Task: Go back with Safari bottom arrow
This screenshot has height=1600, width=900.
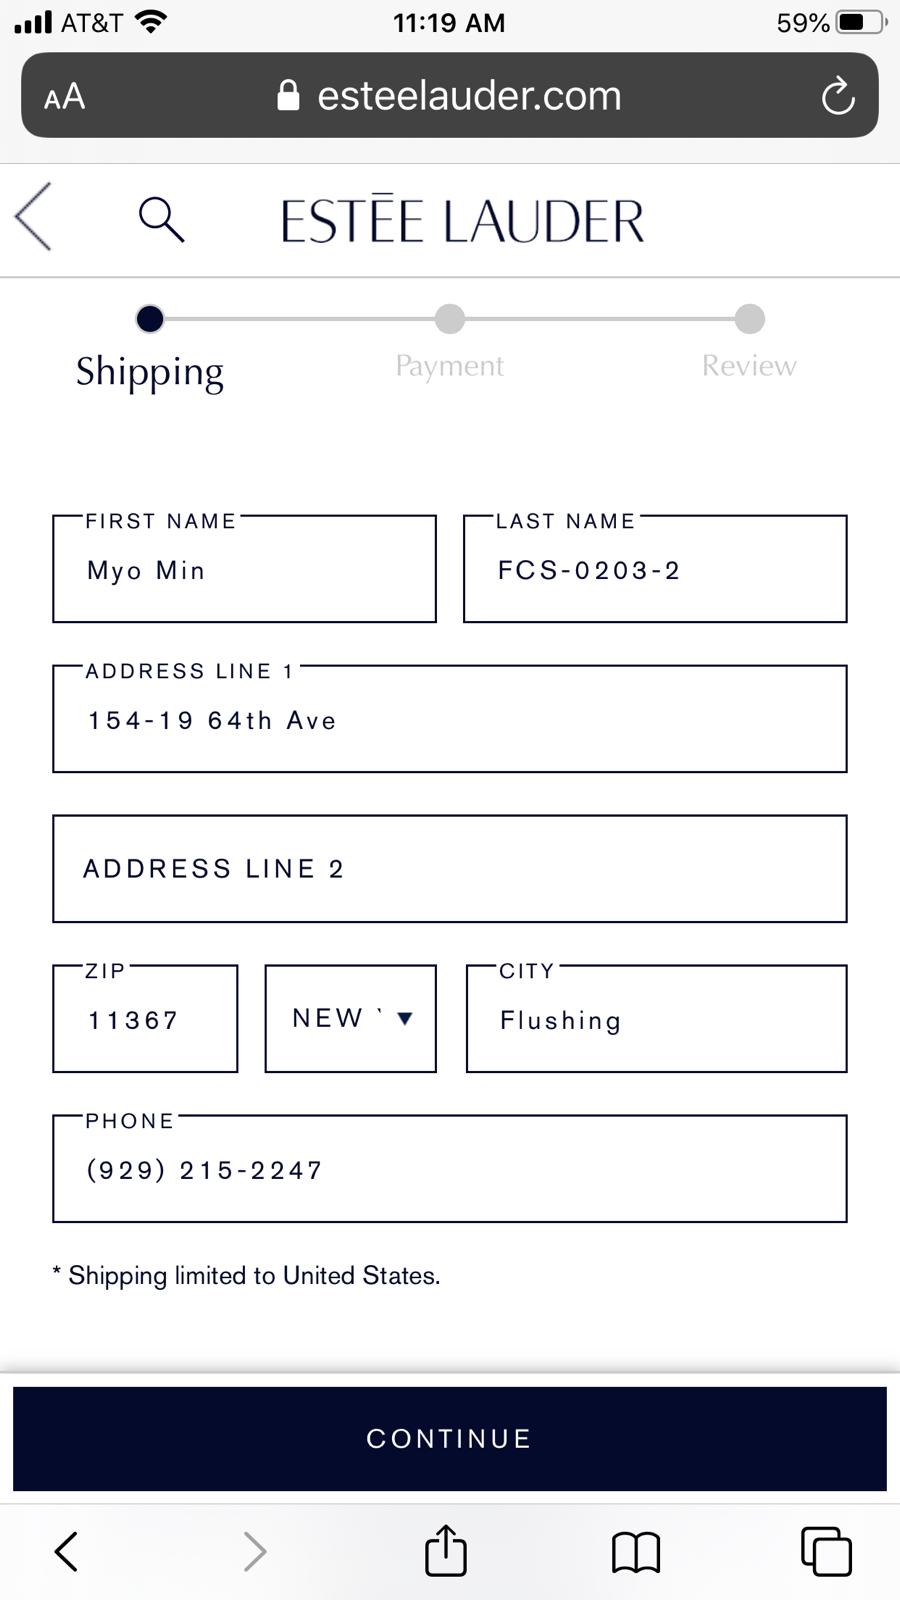Action: click(66, 1552)
